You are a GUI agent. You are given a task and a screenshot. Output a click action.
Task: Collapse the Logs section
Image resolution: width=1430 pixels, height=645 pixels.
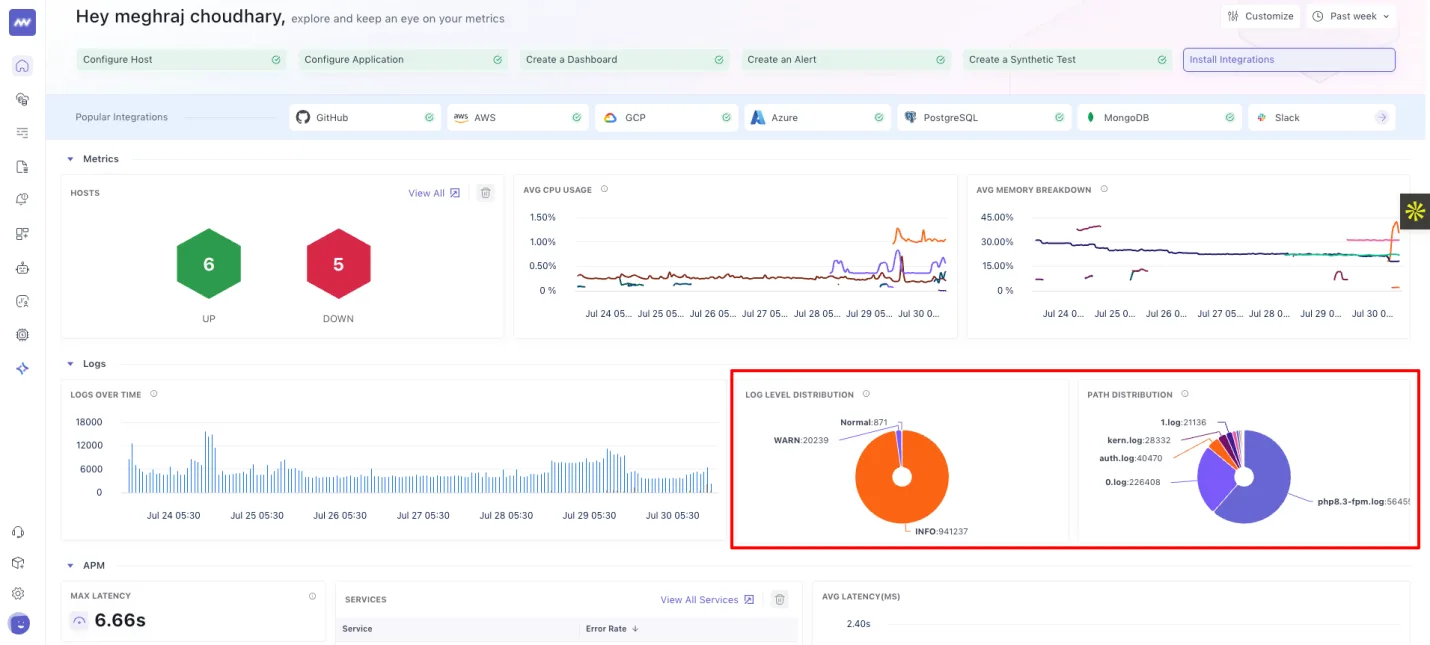coord(70,364)
